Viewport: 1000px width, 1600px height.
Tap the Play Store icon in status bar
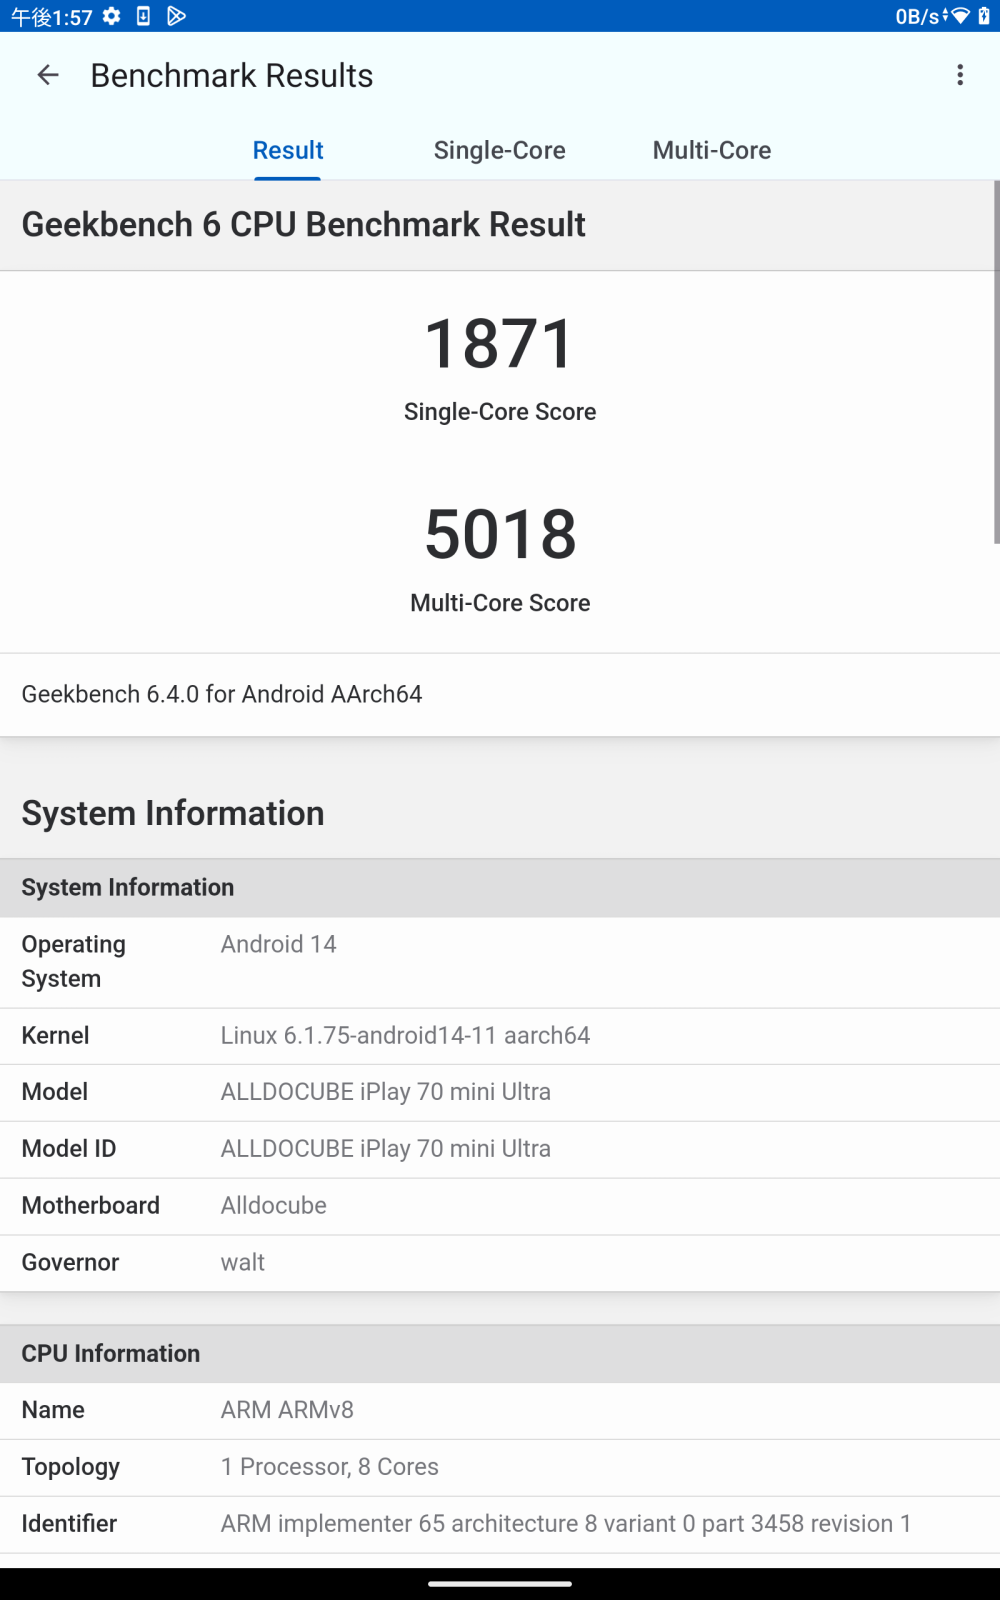pyautogui.click(x=176, y=16)
